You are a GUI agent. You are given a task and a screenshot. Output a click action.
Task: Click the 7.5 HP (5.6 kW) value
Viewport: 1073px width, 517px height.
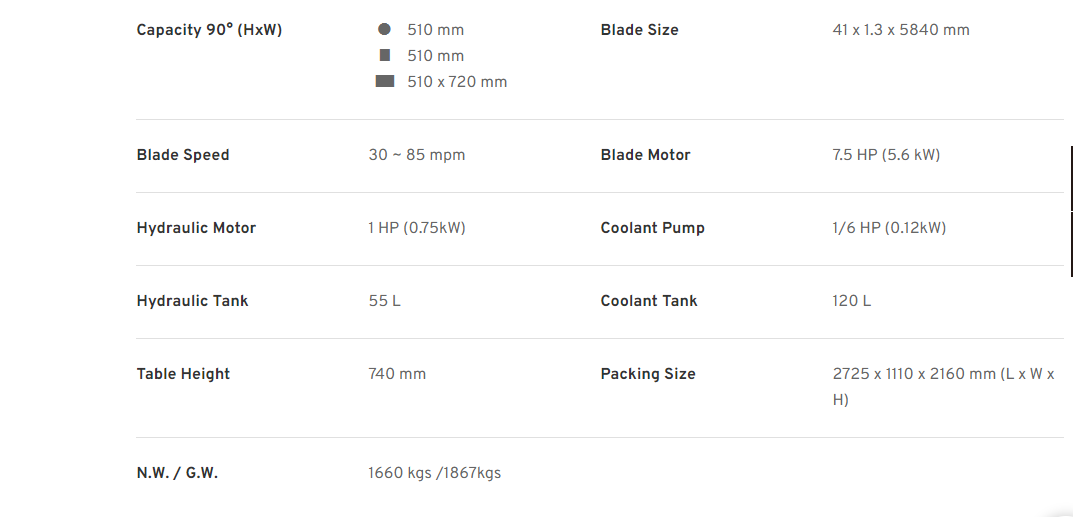(x=886, y=155)
